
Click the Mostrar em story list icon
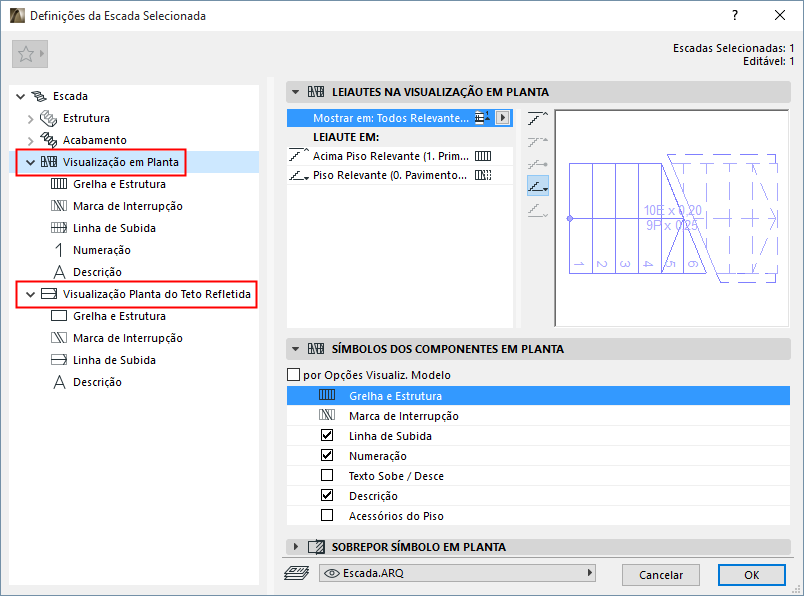tap(481, 118)
